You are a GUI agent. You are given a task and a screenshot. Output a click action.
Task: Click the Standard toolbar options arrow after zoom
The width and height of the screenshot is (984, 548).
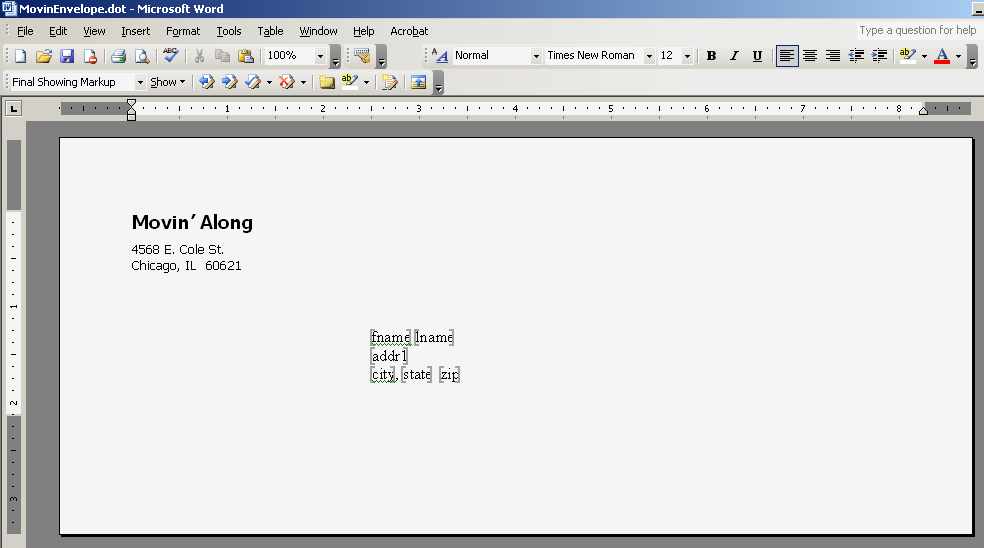(335, 57)
